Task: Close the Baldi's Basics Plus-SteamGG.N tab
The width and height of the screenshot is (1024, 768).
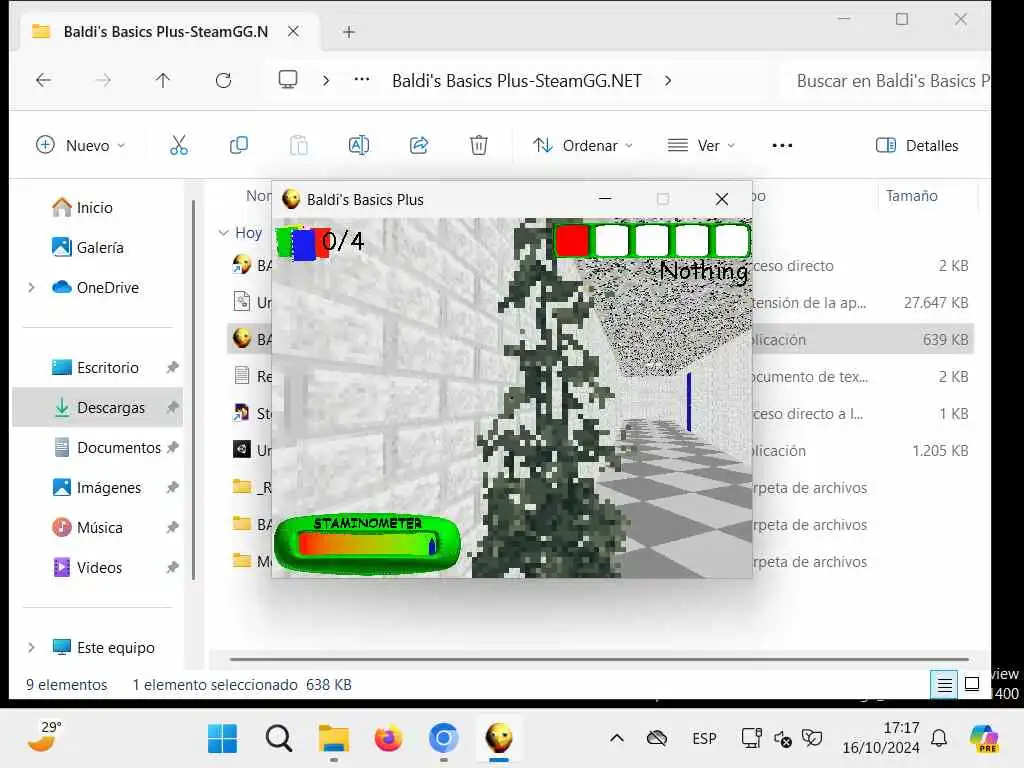Action: click(x=293, y=31)
